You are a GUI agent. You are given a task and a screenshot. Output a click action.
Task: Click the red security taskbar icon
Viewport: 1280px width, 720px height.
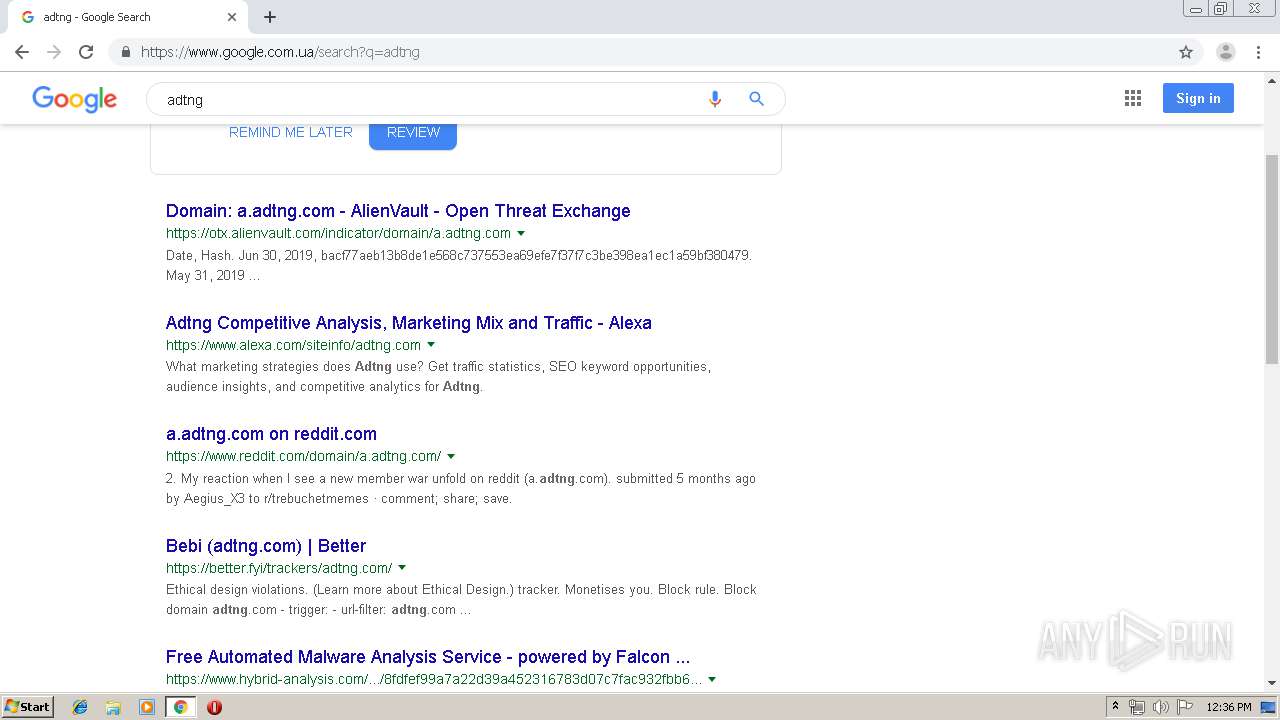coord(214,707)
